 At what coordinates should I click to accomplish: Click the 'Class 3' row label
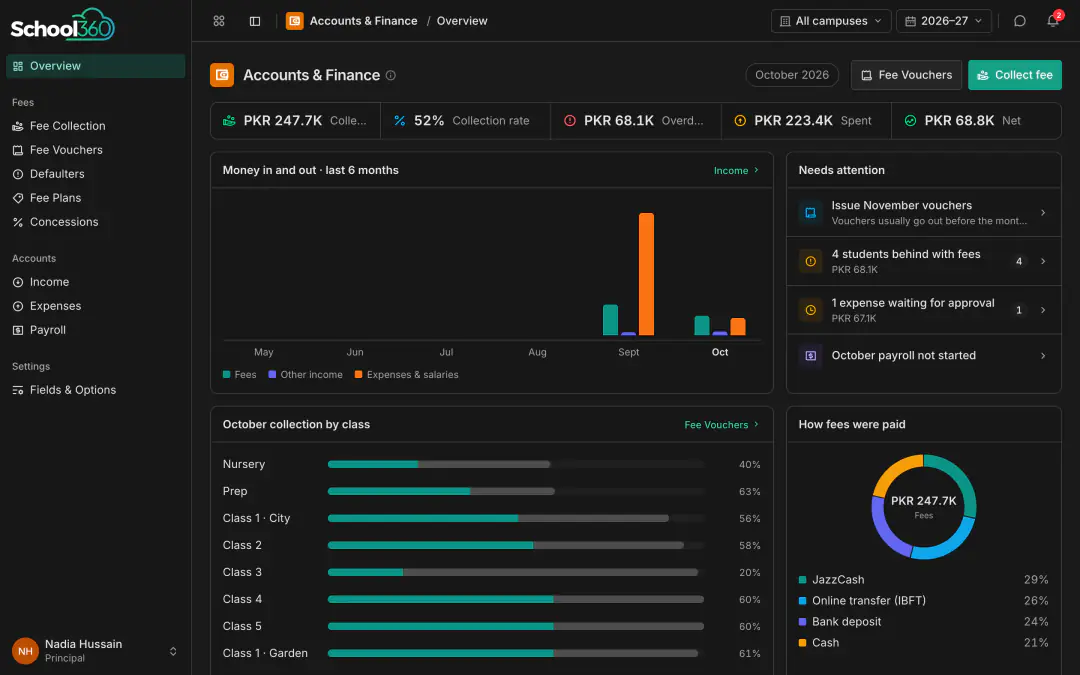242,572
